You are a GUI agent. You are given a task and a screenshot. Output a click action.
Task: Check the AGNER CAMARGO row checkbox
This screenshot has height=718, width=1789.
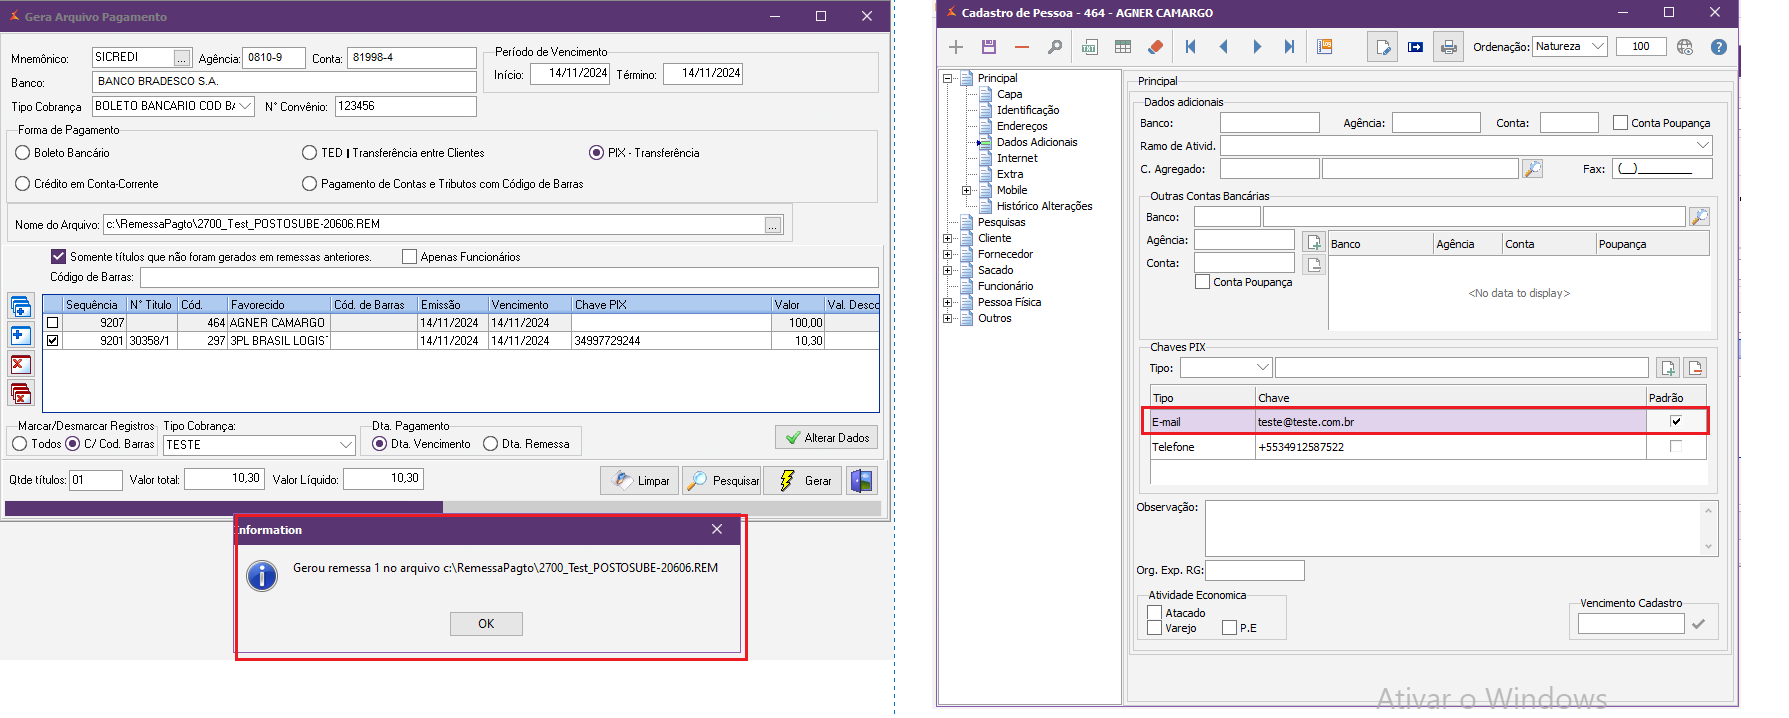pyautogui.click(x=53, y=323)
